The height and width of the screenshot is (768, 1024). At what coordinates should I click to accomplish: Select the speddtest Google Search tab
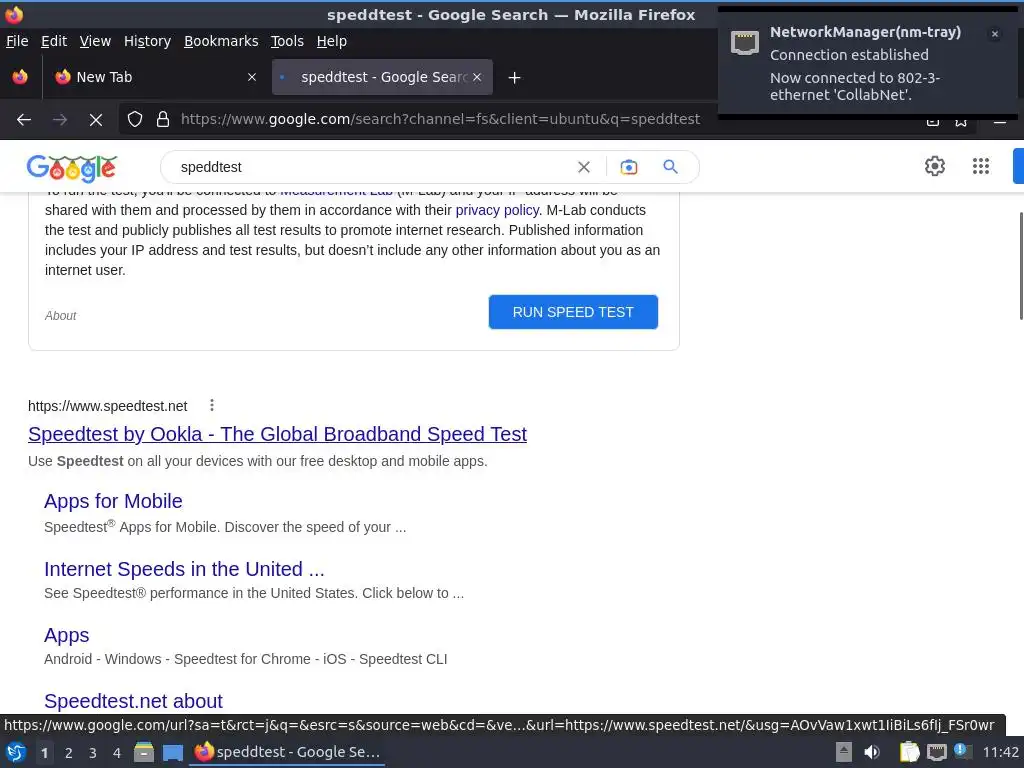click(382, 77)
